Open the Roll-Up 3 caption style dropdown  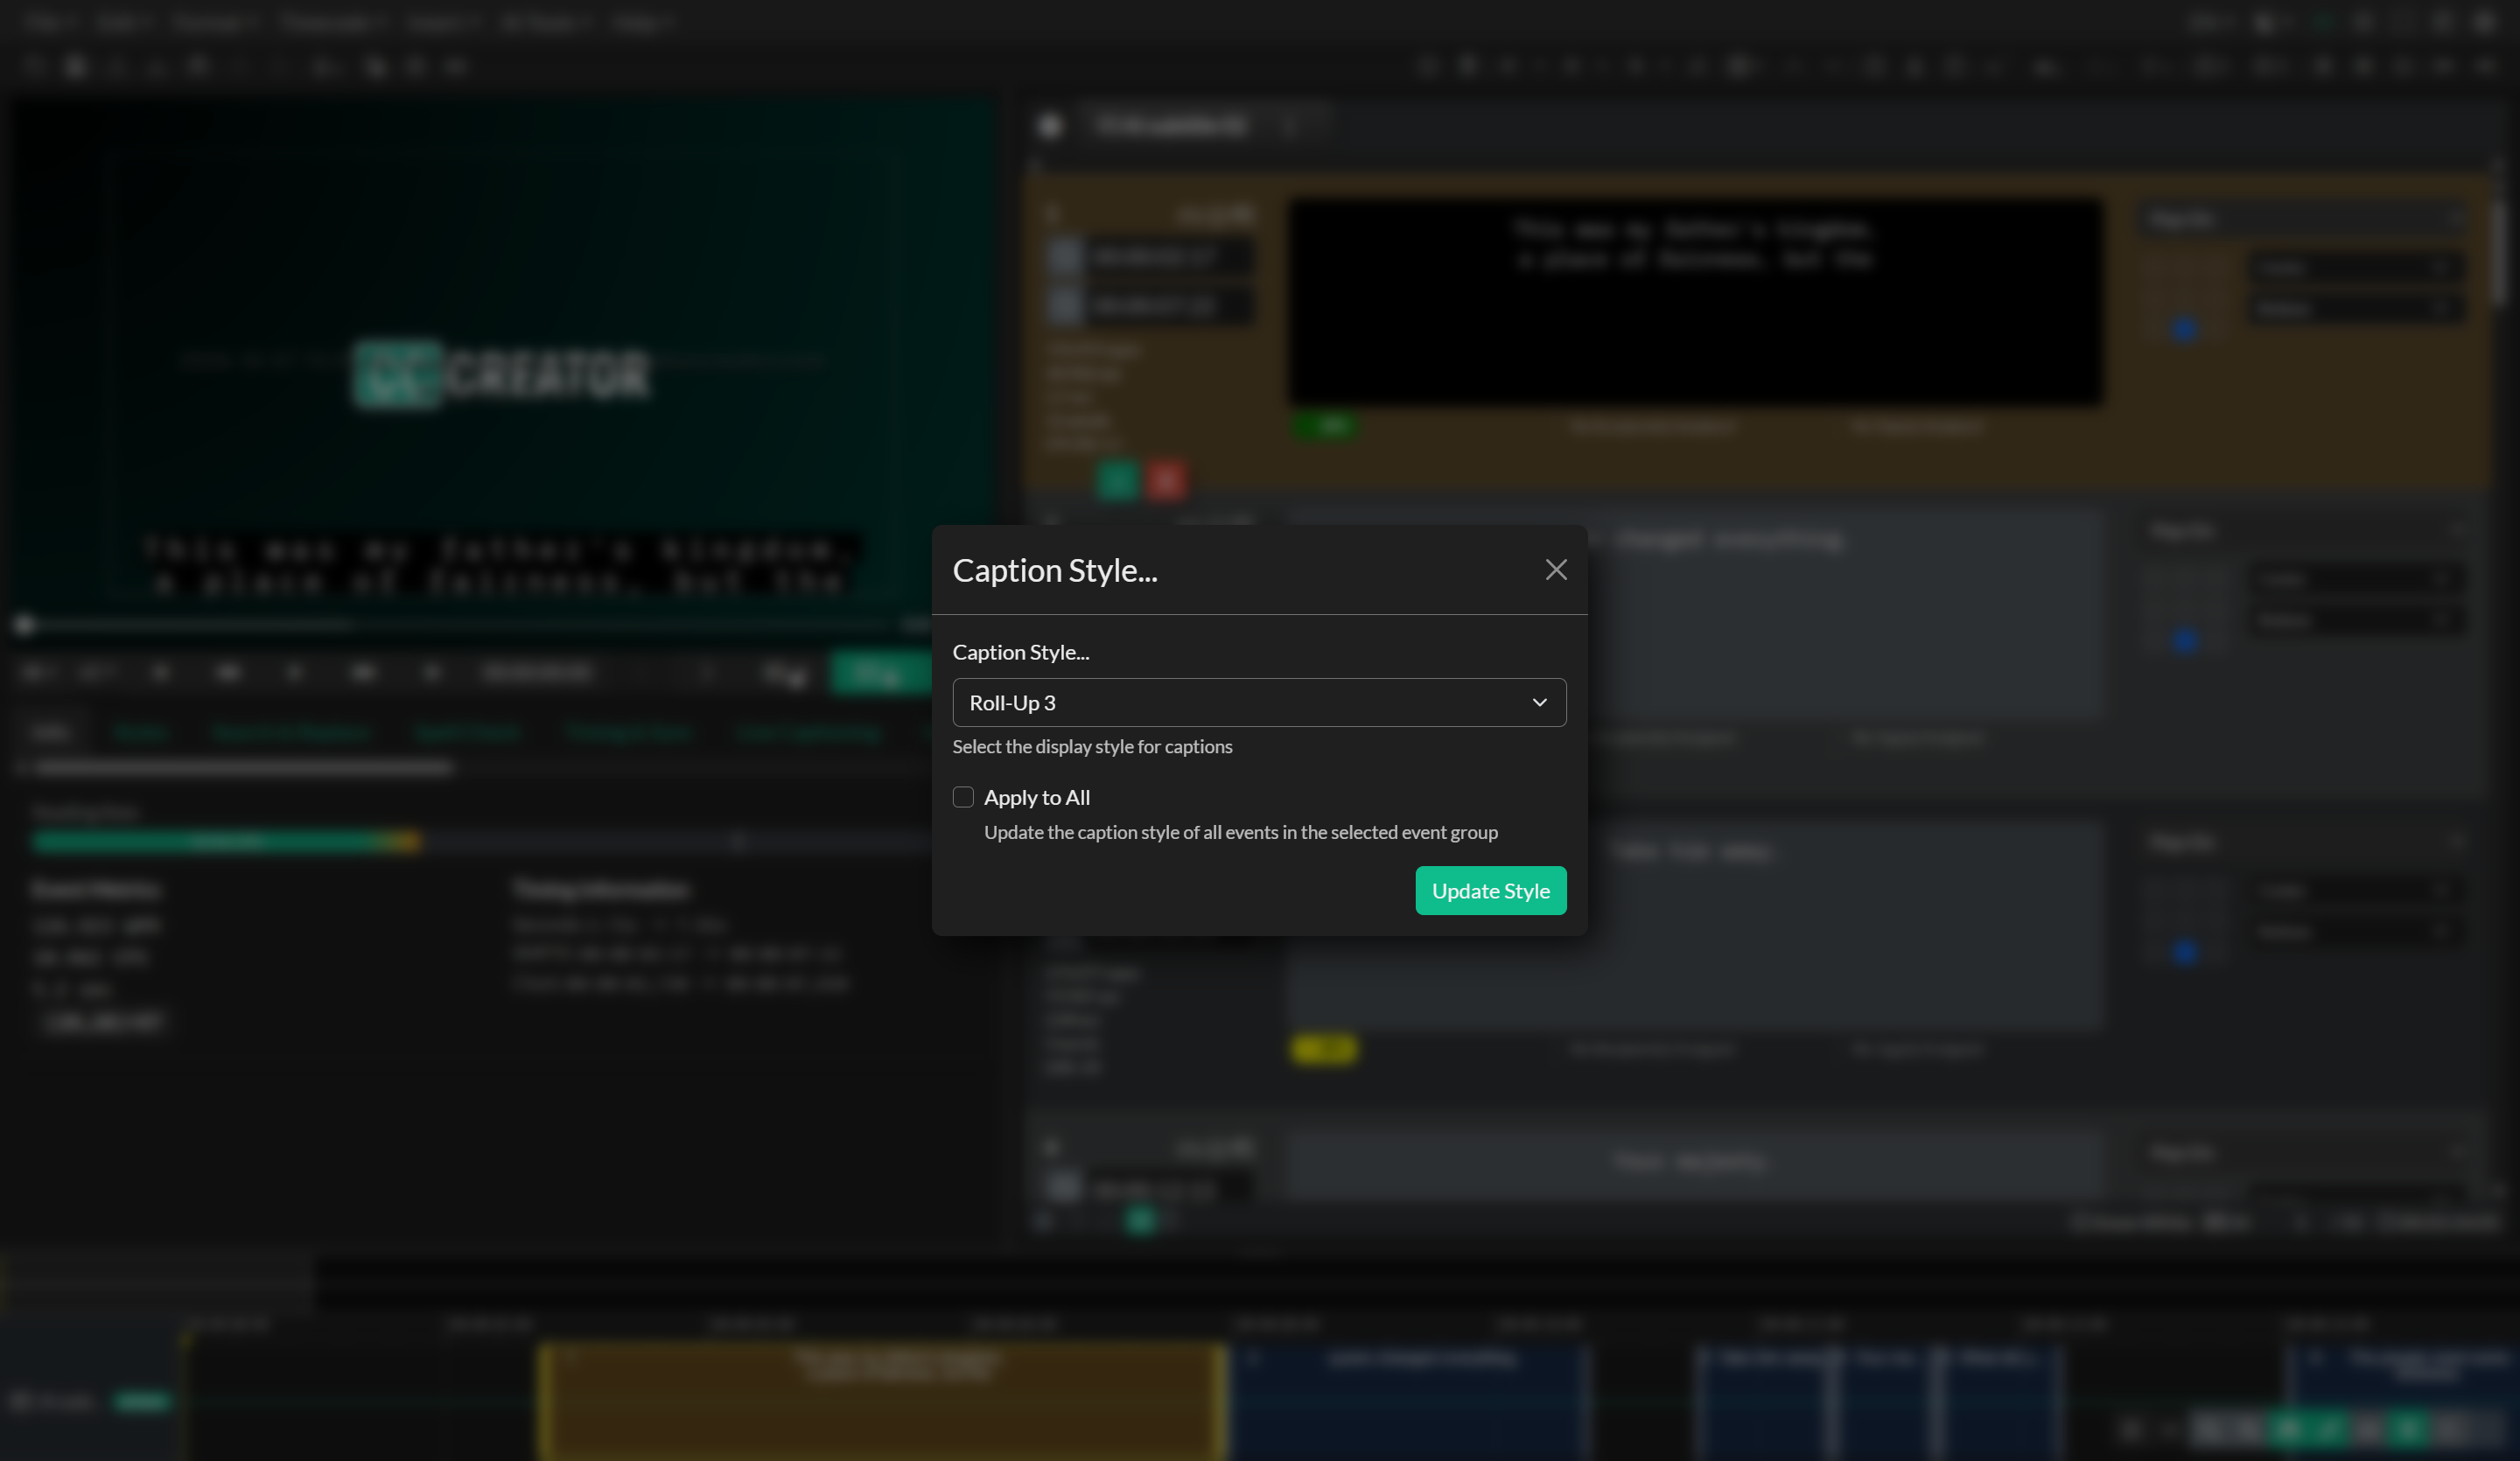pos(1259,703)
